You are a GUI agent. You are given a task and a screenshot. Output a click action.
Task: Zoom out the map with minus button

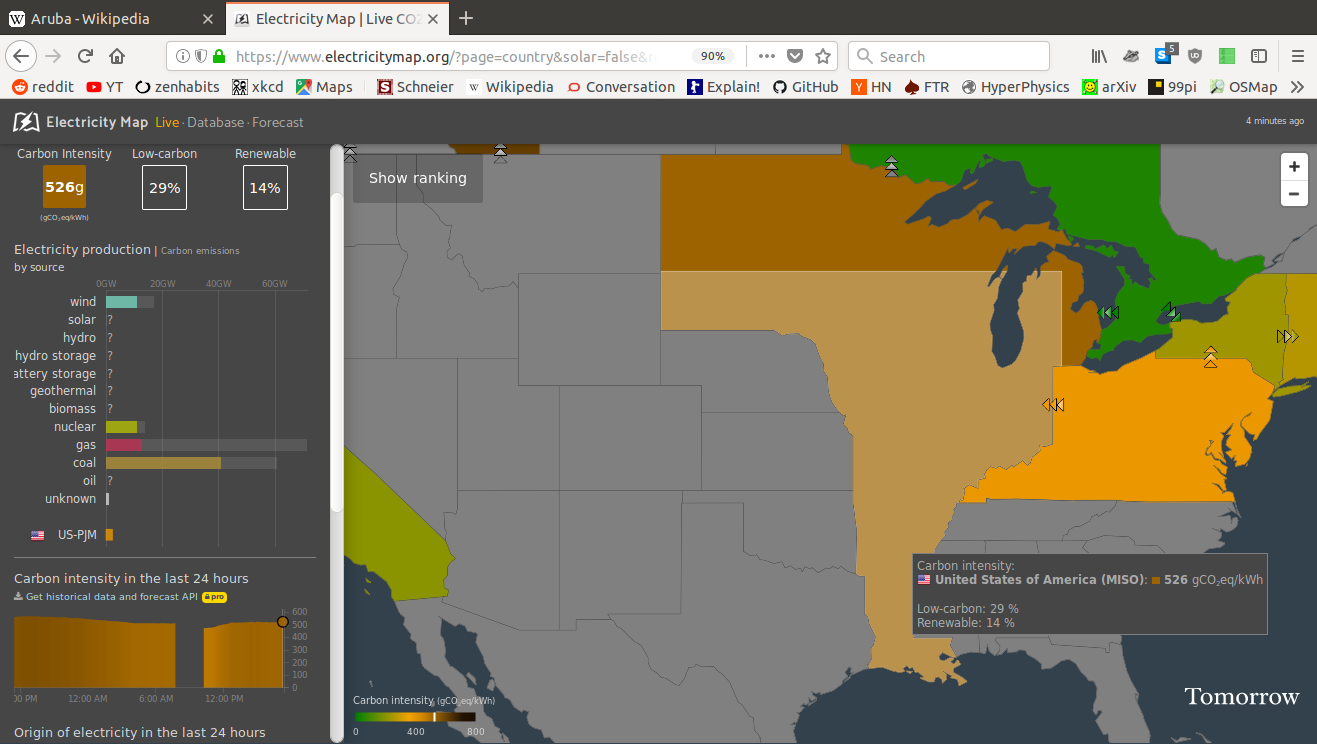click(x=1294, y=194)
